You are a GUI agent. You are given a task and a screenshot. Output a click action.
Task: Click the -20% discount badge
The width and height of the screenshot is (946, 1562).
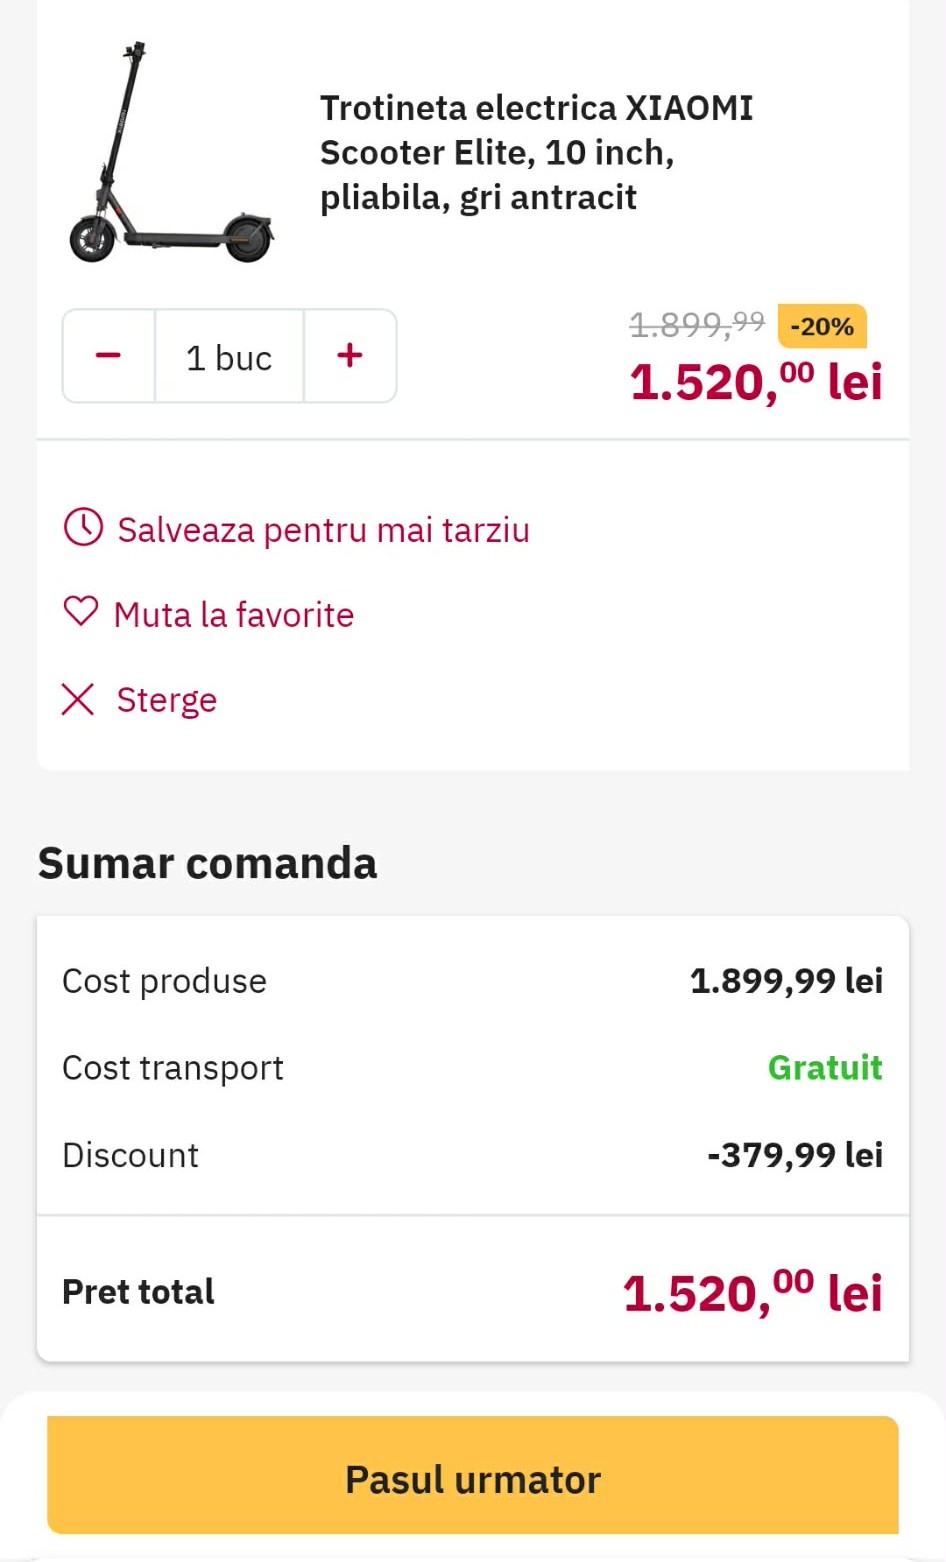822,327
